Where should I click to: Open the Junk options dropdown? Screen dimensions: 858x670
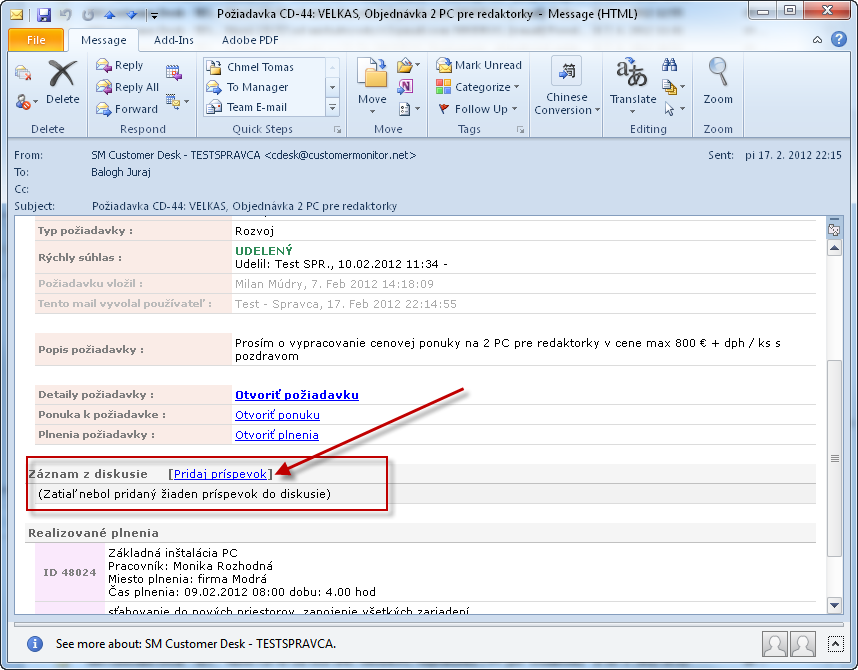[x=26, y=102]
